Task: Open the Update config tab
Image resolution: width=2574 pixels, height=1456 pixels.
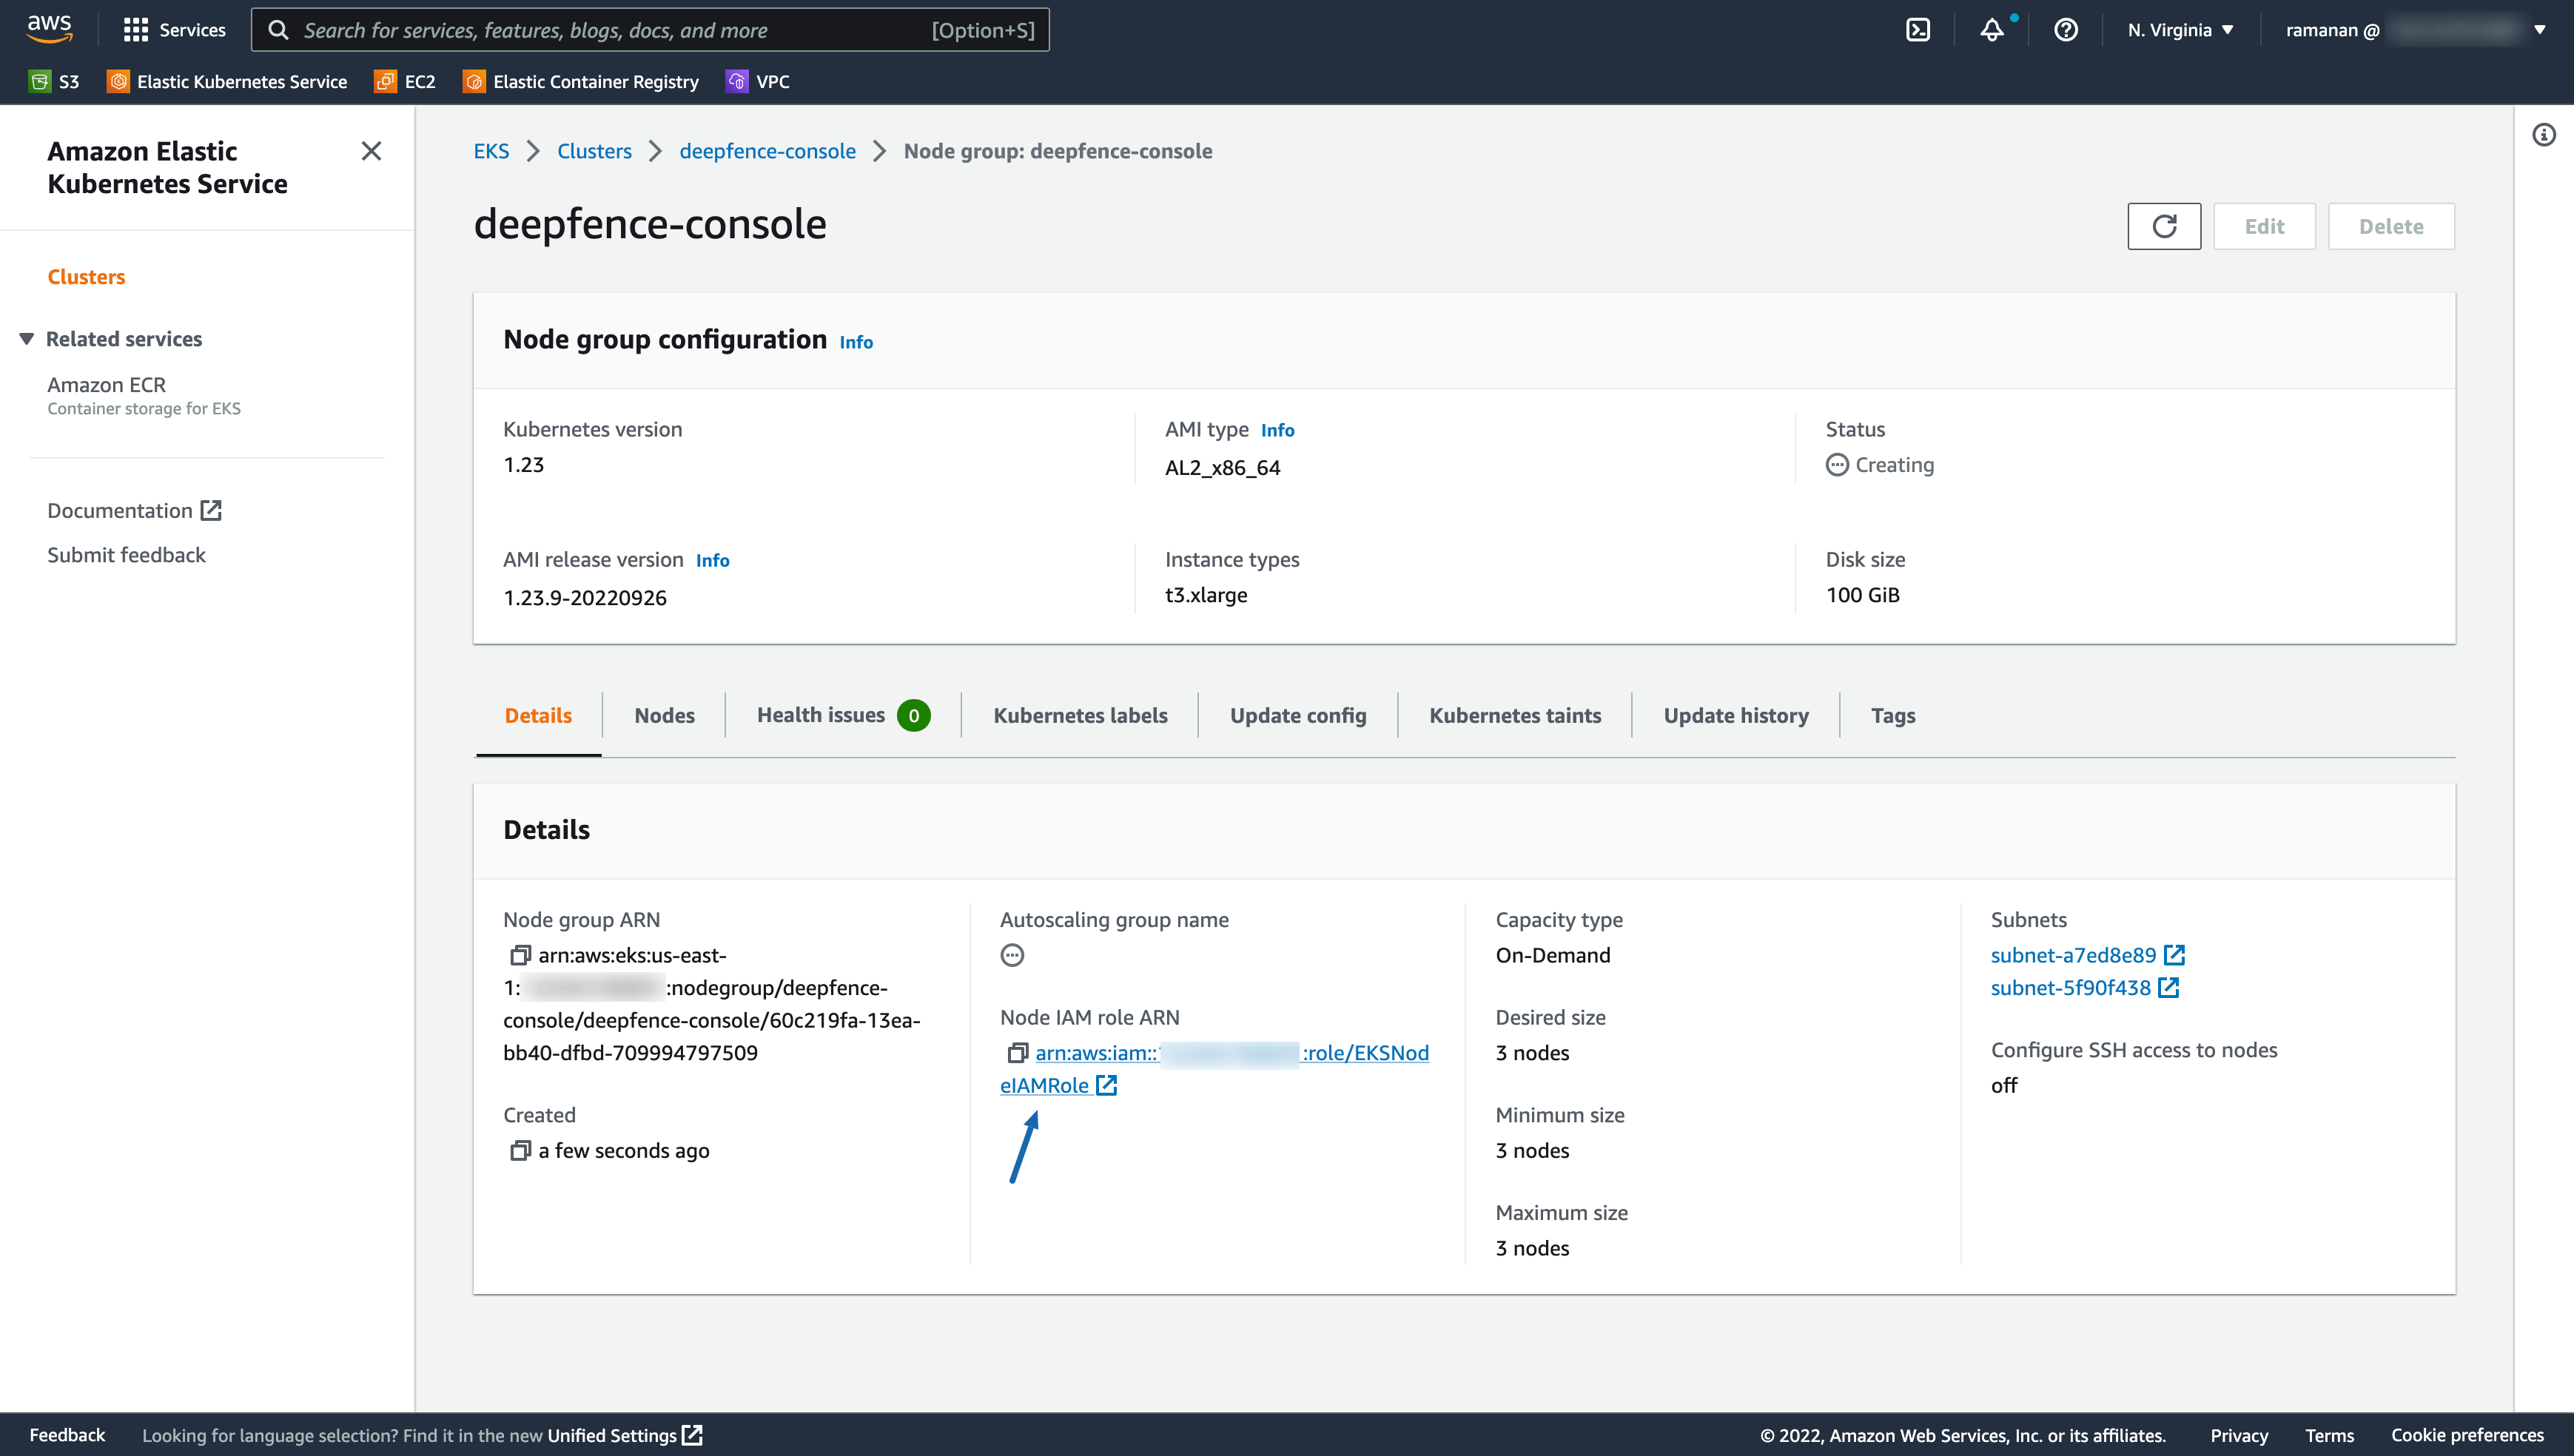Action: 1298,716
